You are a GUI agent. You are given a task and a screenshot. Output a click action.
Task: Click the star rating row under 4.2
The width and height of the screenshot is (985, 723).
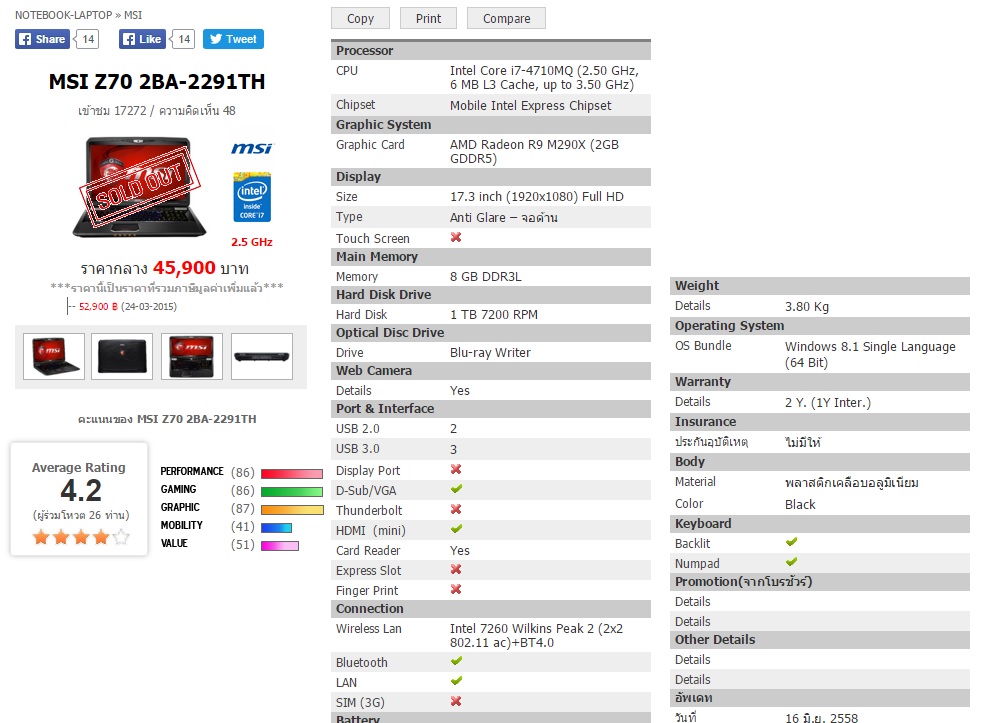tap(81, 537)
